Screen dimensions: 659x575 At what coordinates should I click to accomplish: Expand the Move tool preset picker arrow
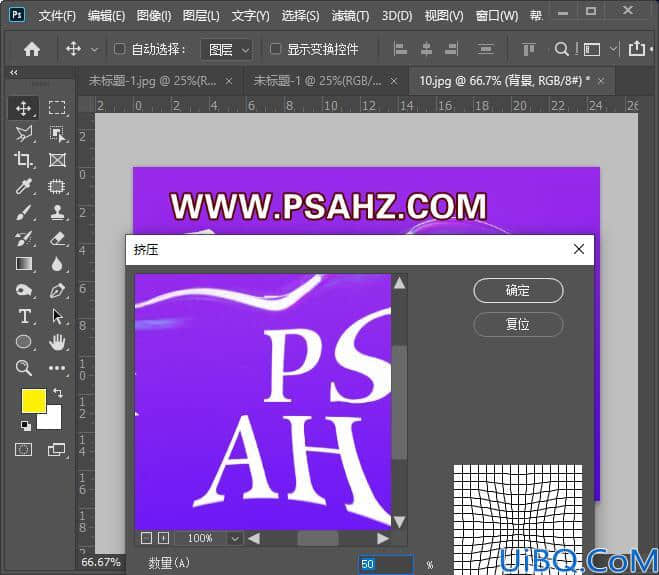(x=95, y=50)
